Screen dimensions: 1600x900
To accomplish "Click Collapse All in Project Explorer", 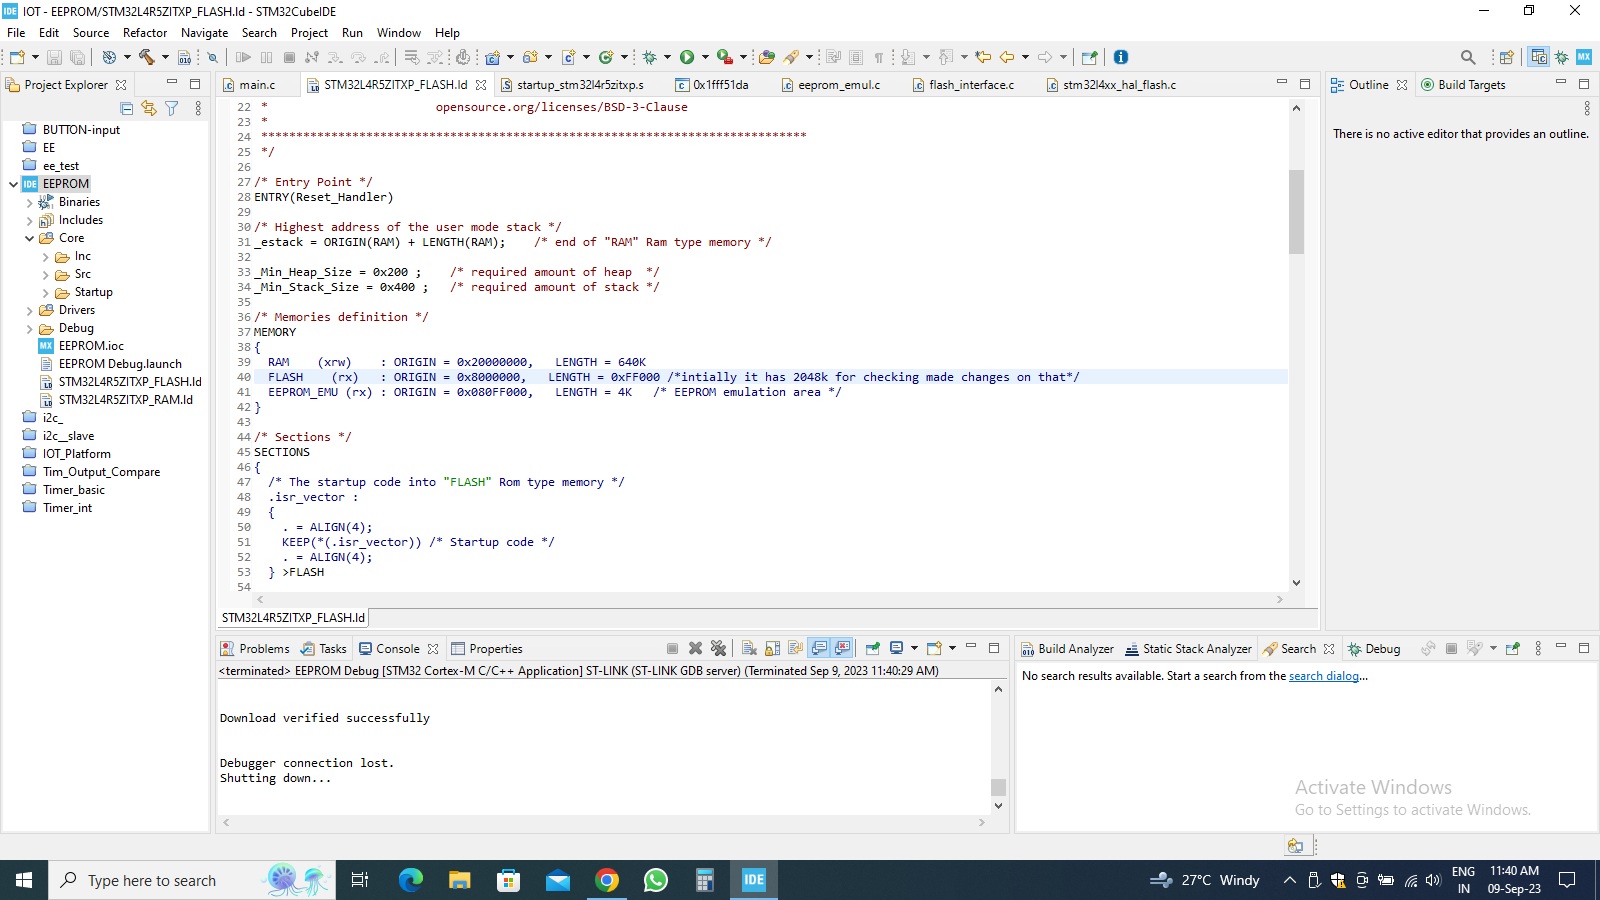I will coord(126,108).
